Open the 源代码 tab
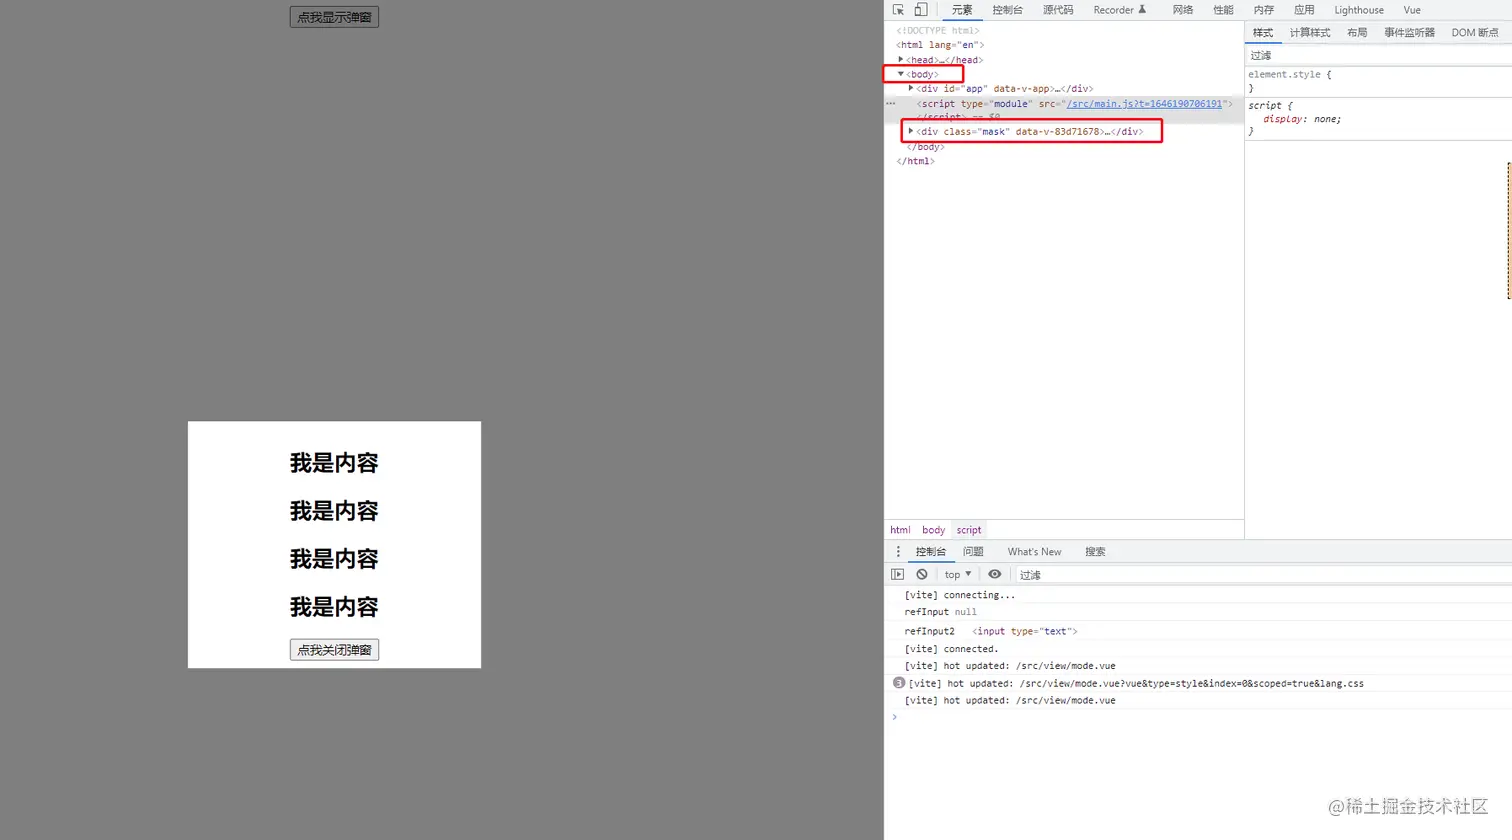The height and width of the screenshot is (840, 1512). click(1058, 10)
